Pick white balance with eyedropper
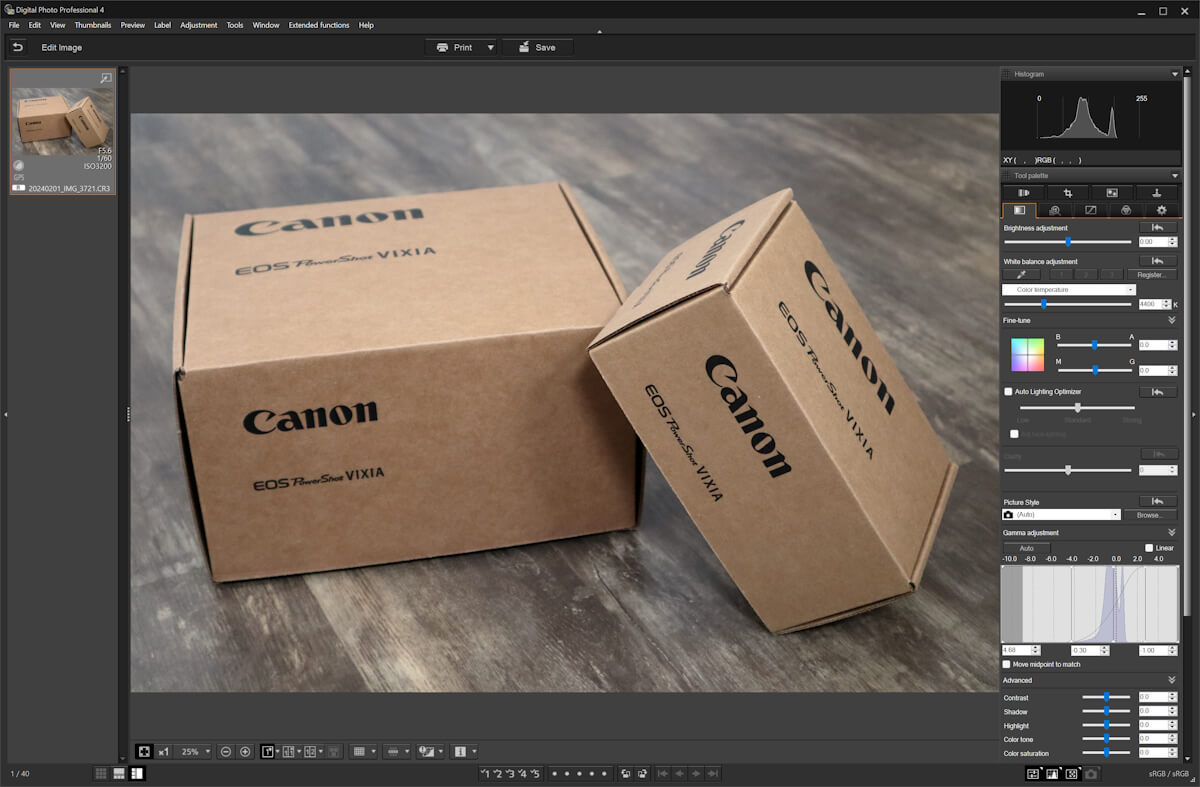Screen dimensions: 1200x787 [1021, 274]
